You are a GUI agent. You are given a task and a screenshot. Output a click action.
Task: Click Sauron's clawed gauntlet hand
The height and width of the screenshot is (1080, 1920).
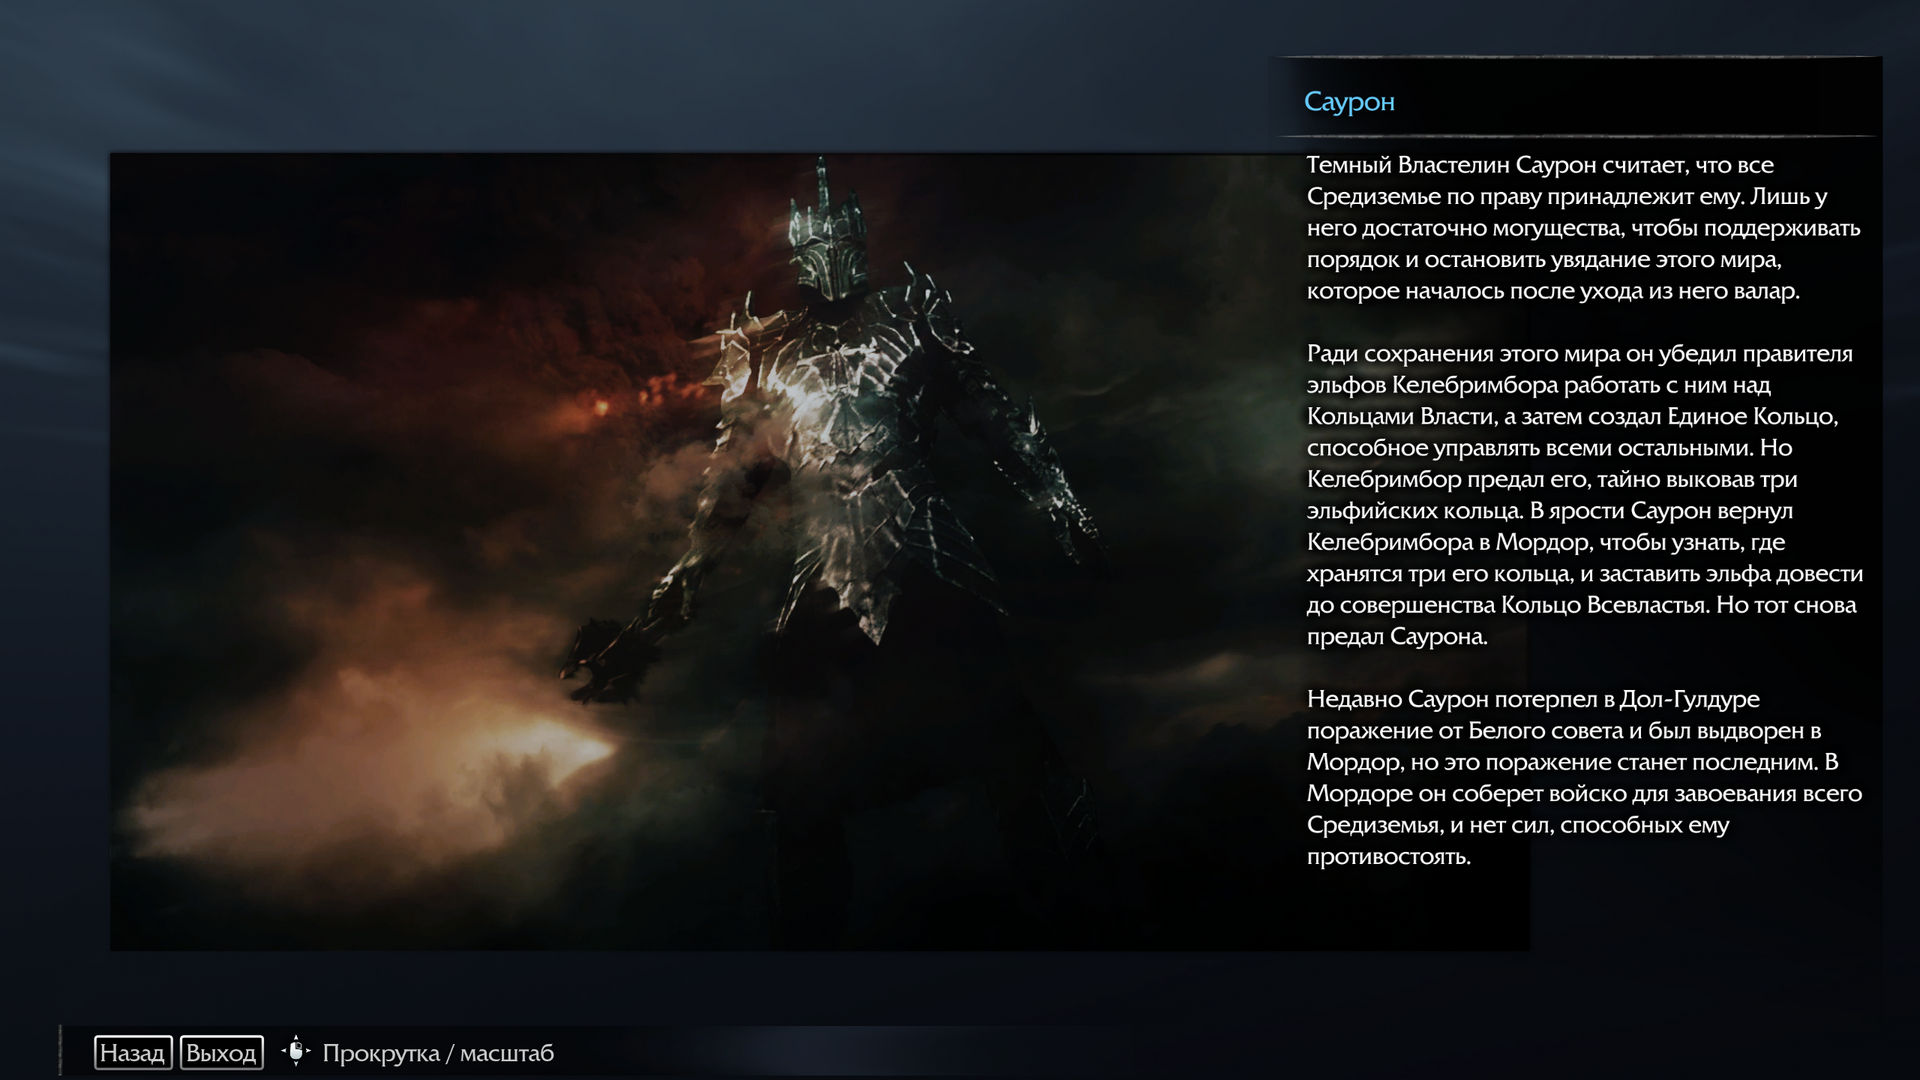click(603, 660)
